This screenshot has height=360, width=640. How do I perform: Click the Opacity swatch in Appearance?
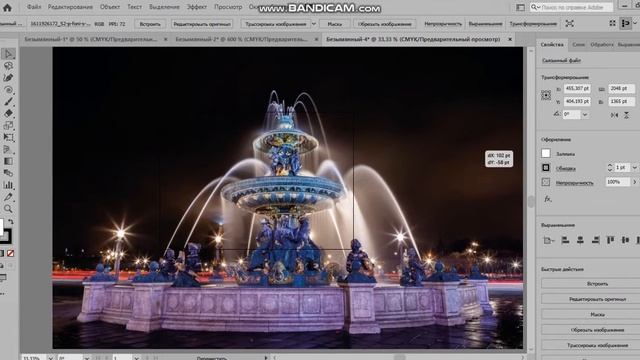(546, 182)
